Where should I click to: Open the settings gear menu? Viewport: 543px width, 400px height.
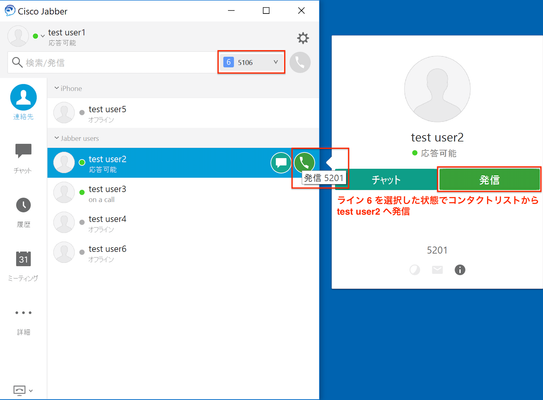tap(303, 38)
